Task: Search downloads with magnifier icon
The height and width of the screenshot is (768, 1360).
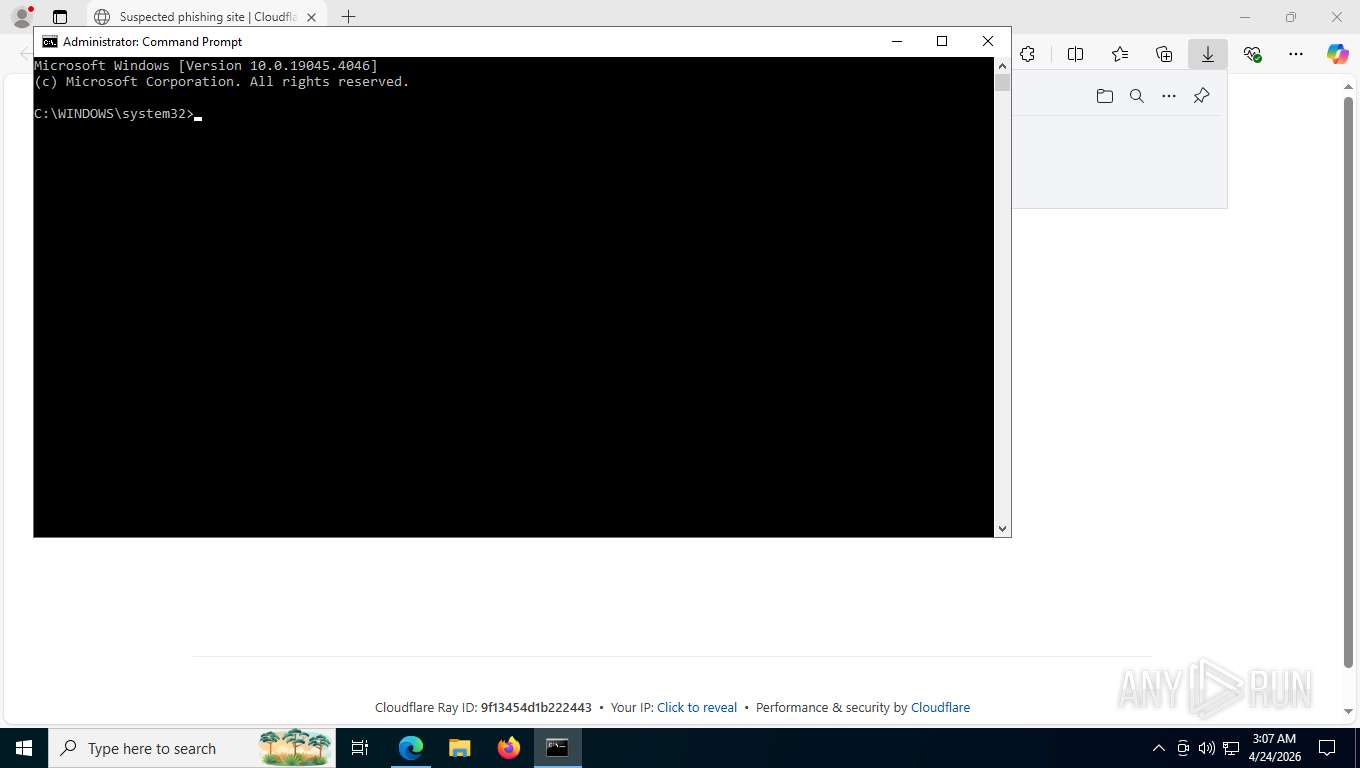Action: 1137,96
